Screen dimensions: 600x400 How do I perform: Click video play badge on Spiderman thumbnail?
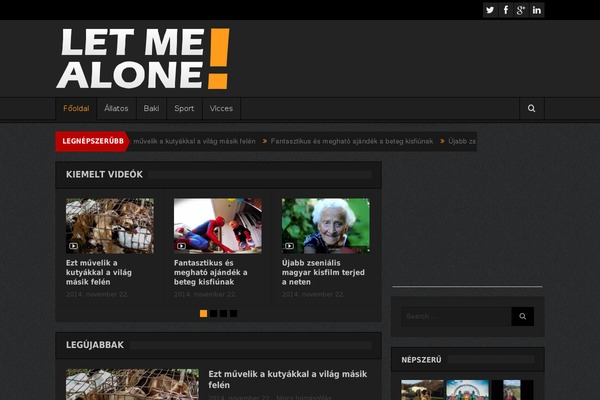181,246
